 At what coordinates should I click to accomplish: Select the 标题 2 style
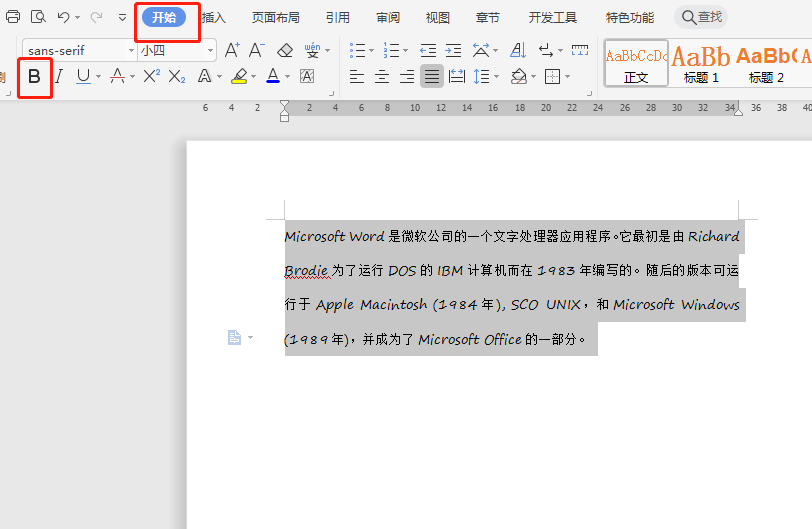pos(766,64)
